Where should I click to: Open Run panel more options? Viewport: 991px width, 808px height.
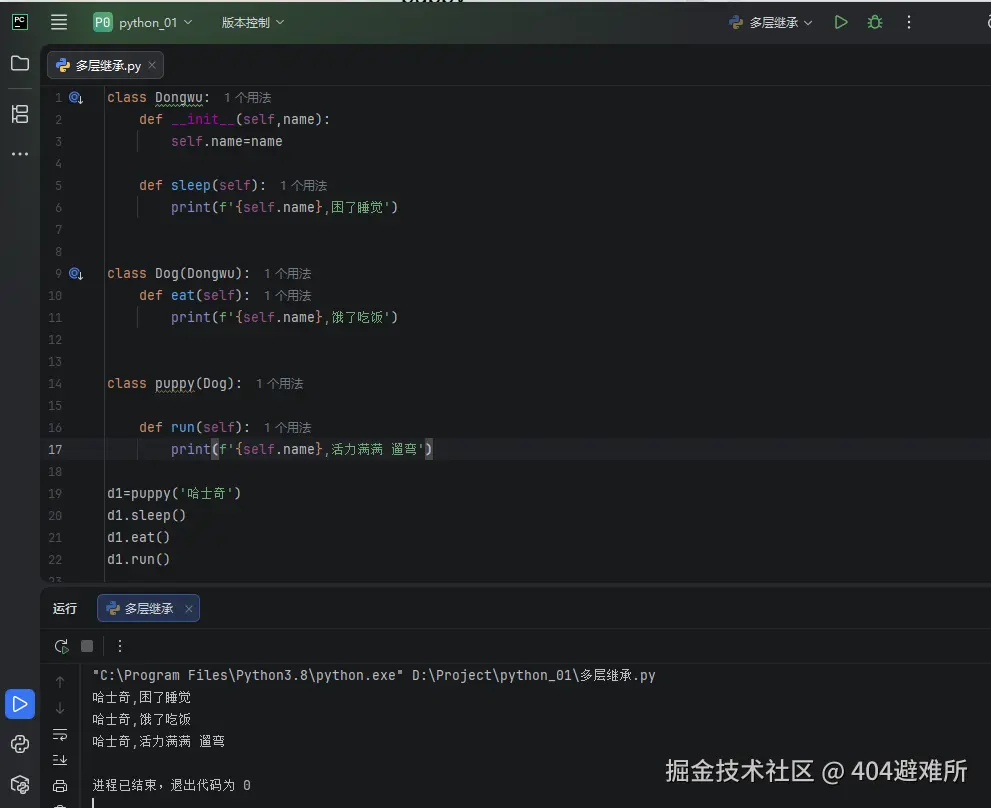point(119,646)
